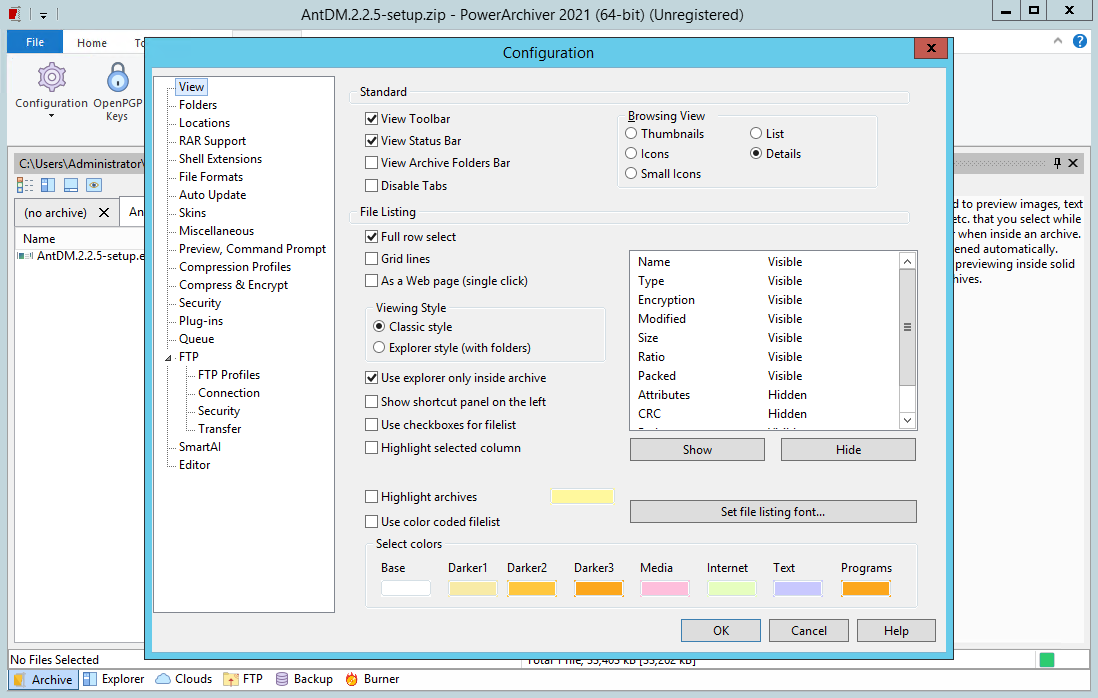This screenshot has height=698, width=1098.
Task: Click the list view mode icon in main window
Action: 25,185
